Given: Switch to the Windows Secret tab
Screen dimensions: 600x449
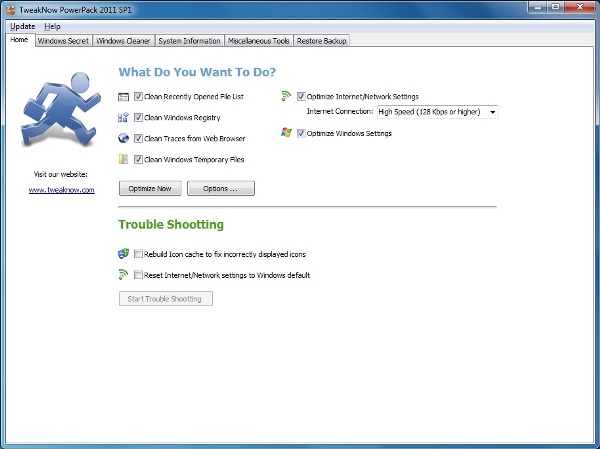Looking at the screenshot, I should (63, 41).
